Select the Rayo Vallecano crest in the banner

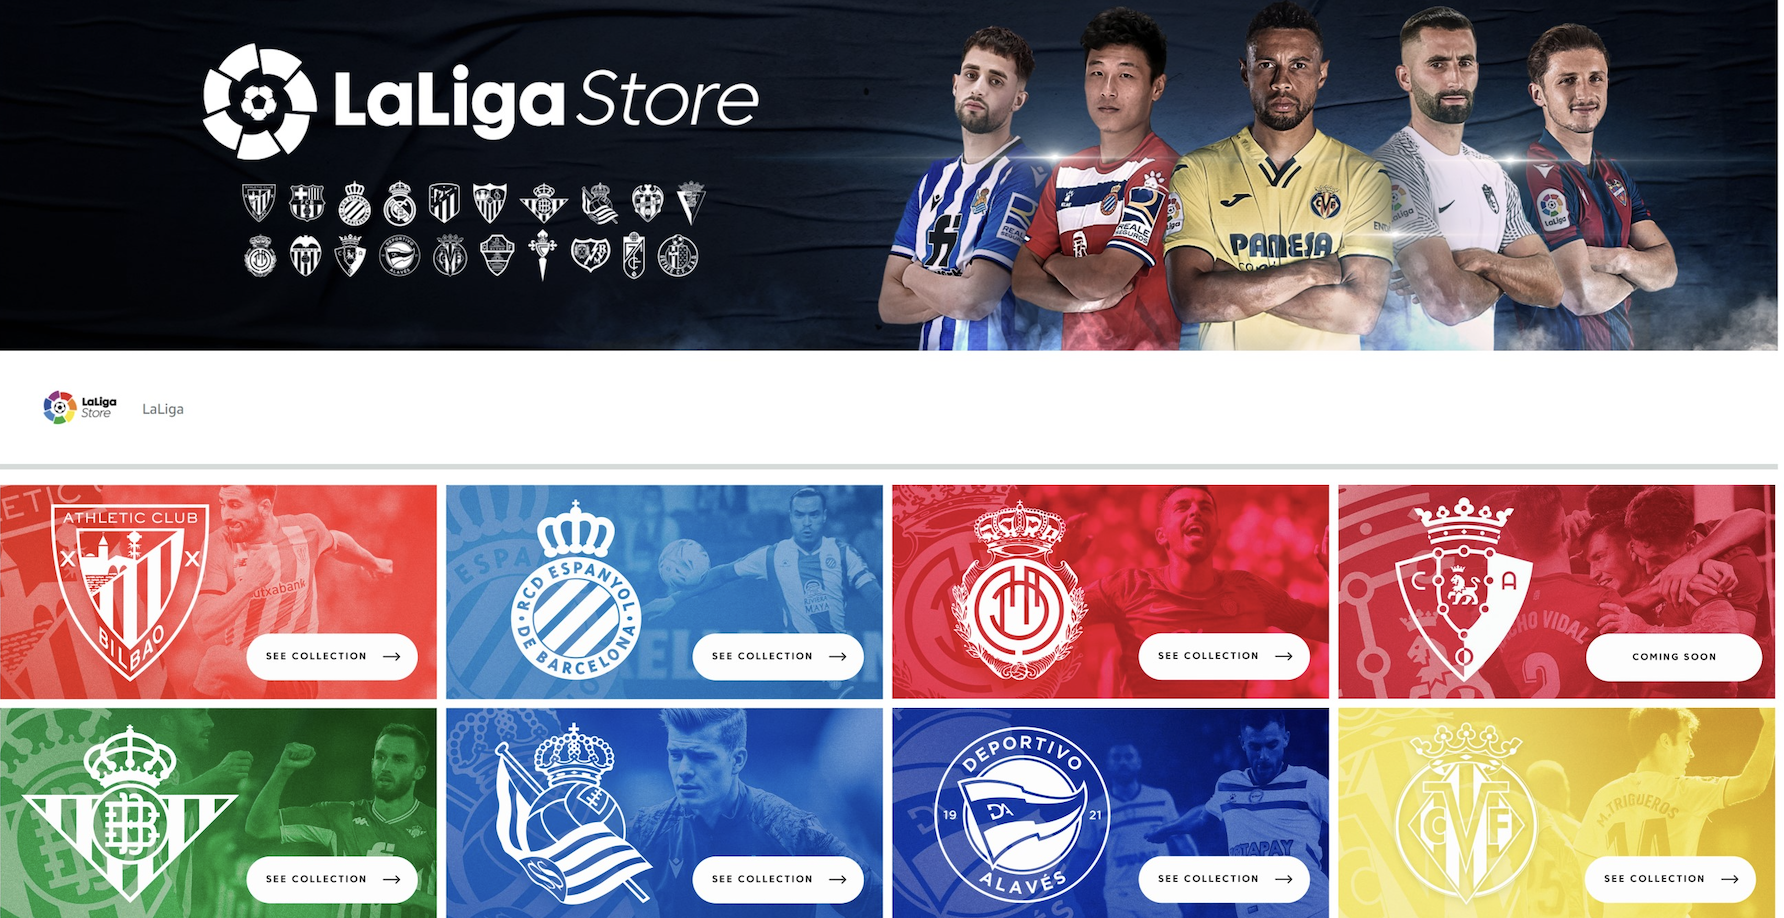click(590, 255)
